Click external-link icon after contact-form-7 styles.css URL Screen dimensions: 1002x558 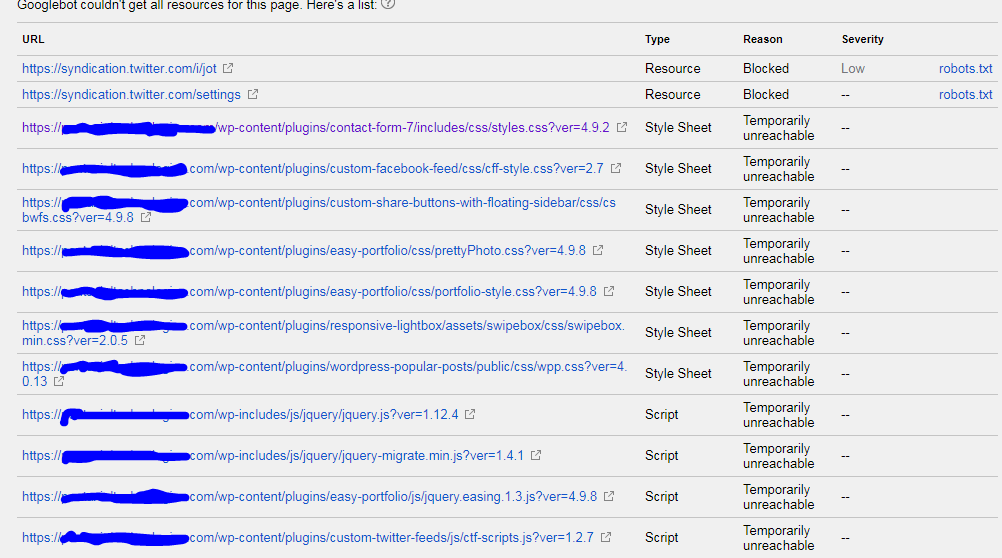pos(622,128)
